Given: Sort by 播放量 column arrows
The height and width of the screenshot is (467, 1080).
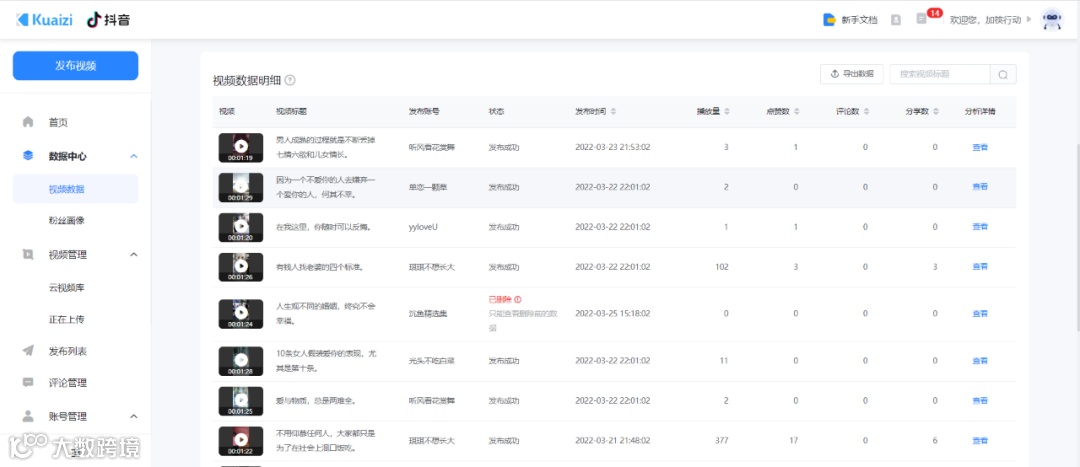Looking at the screenshot, I should 727,112.
